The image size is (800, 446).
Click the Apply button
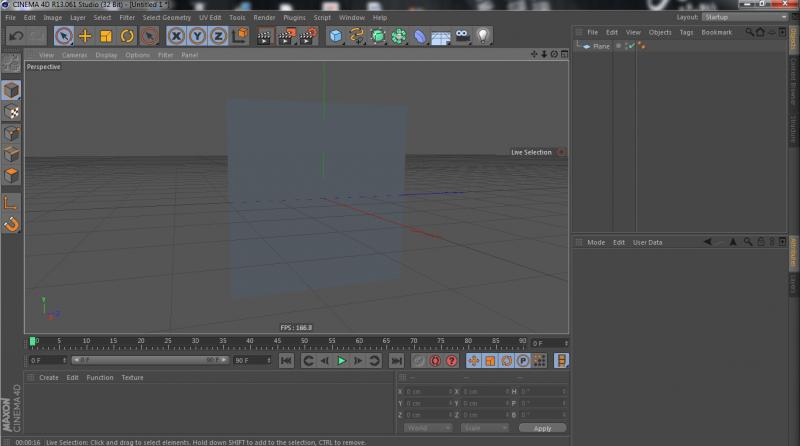tap(542, 428)
